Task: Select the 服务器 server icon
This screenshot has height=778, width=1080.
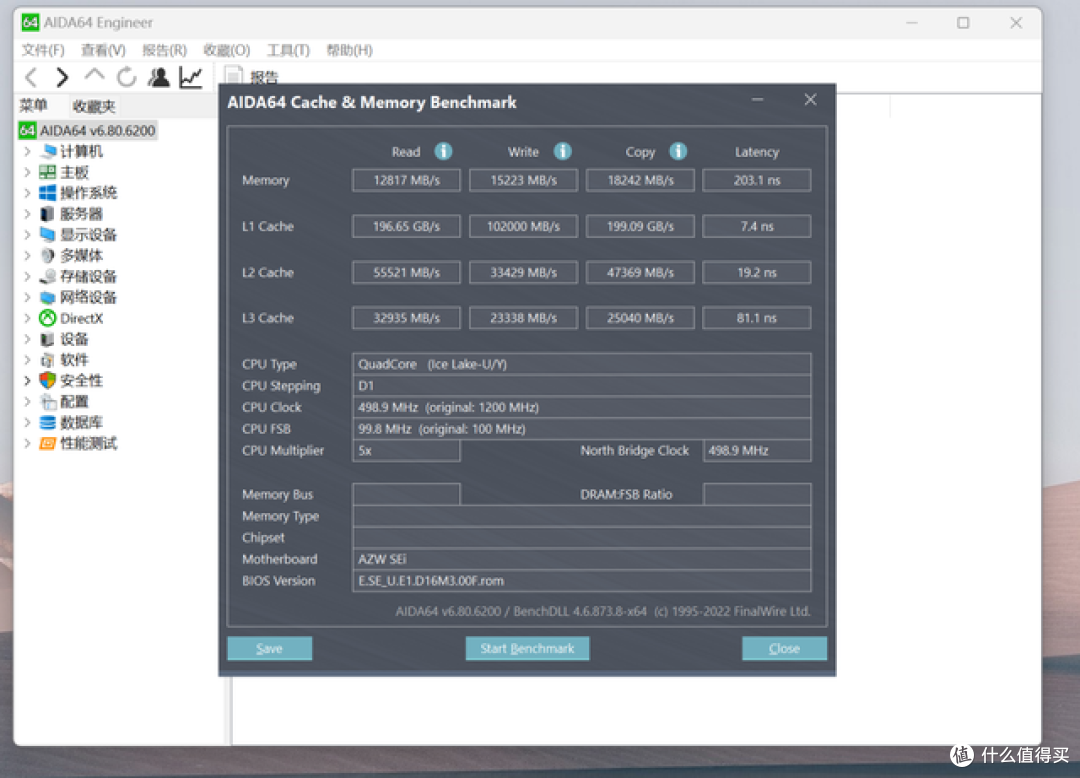Action: [x=48, y=214]
